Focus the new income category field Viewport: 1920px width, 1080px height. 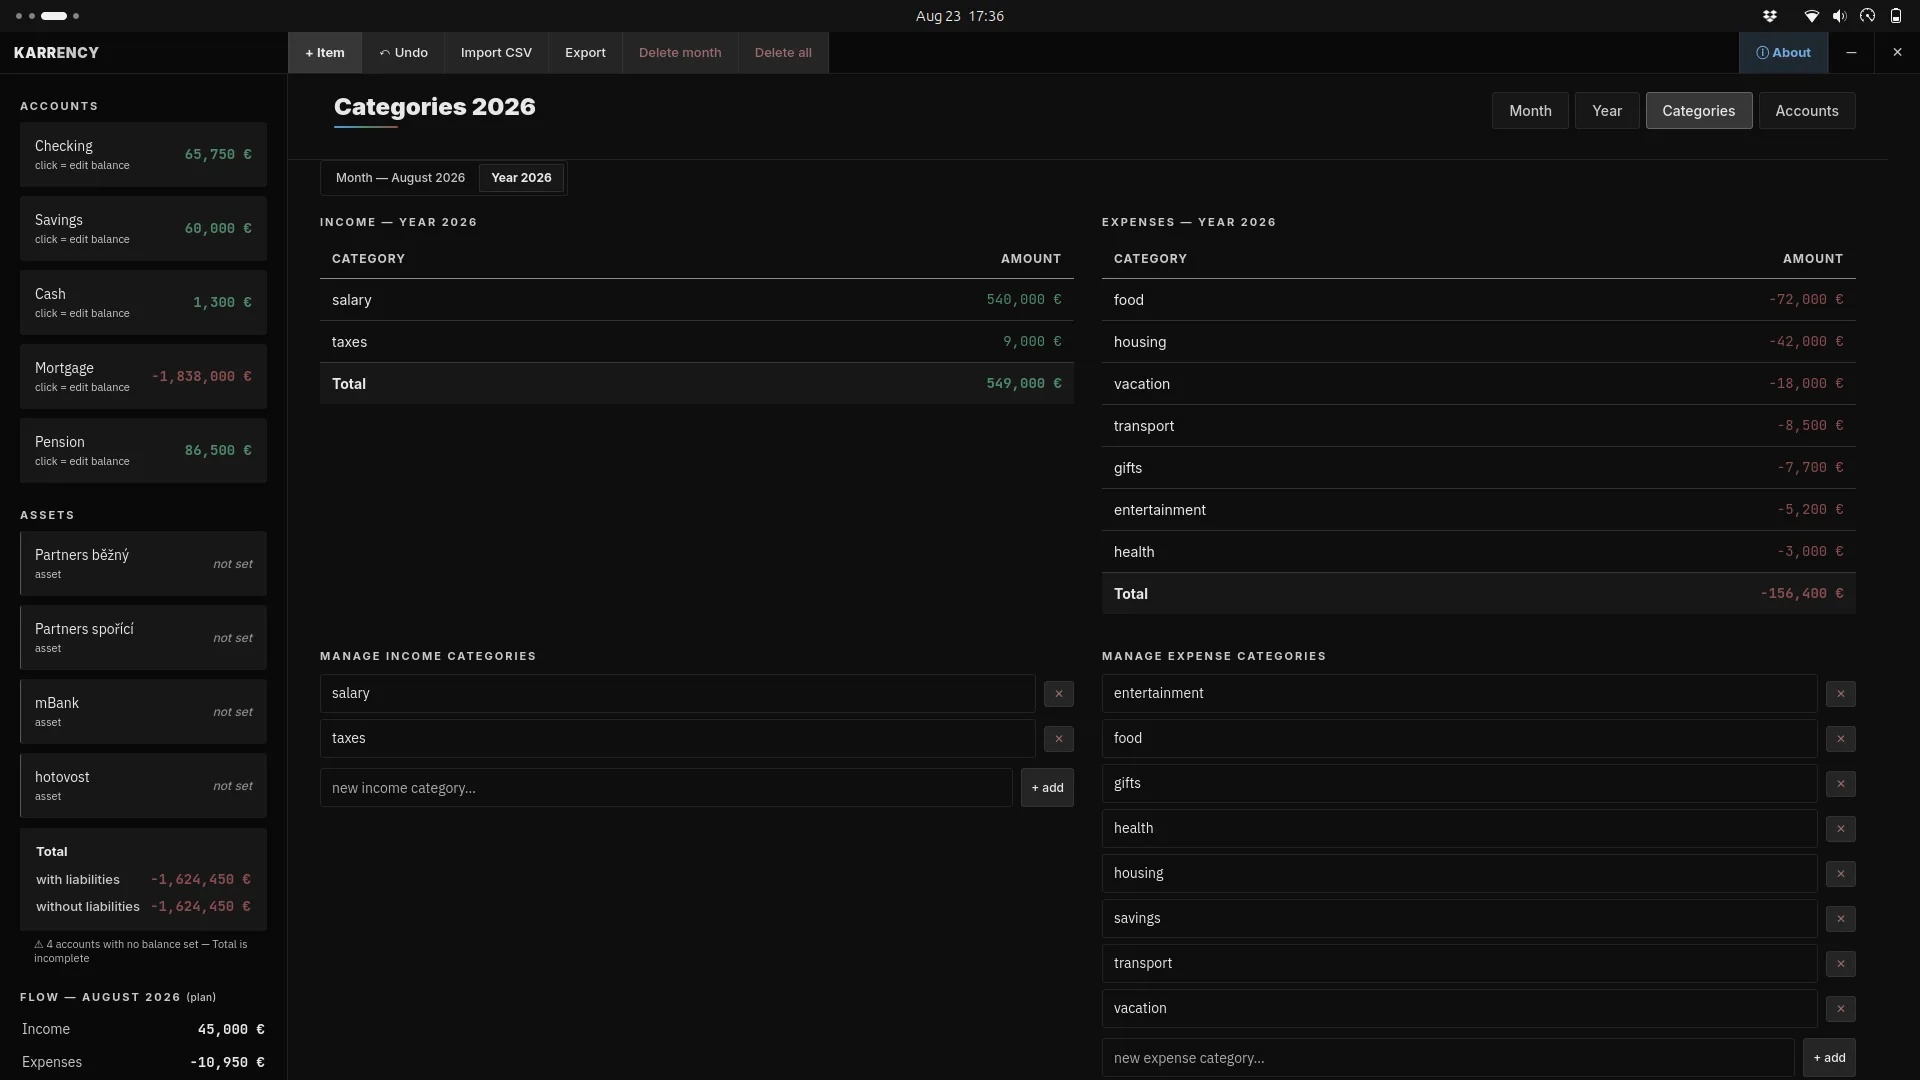tap(666, 788)
